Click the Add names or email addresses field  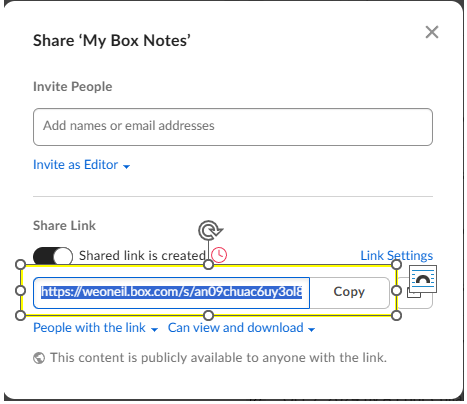click(x=233, y=127)
